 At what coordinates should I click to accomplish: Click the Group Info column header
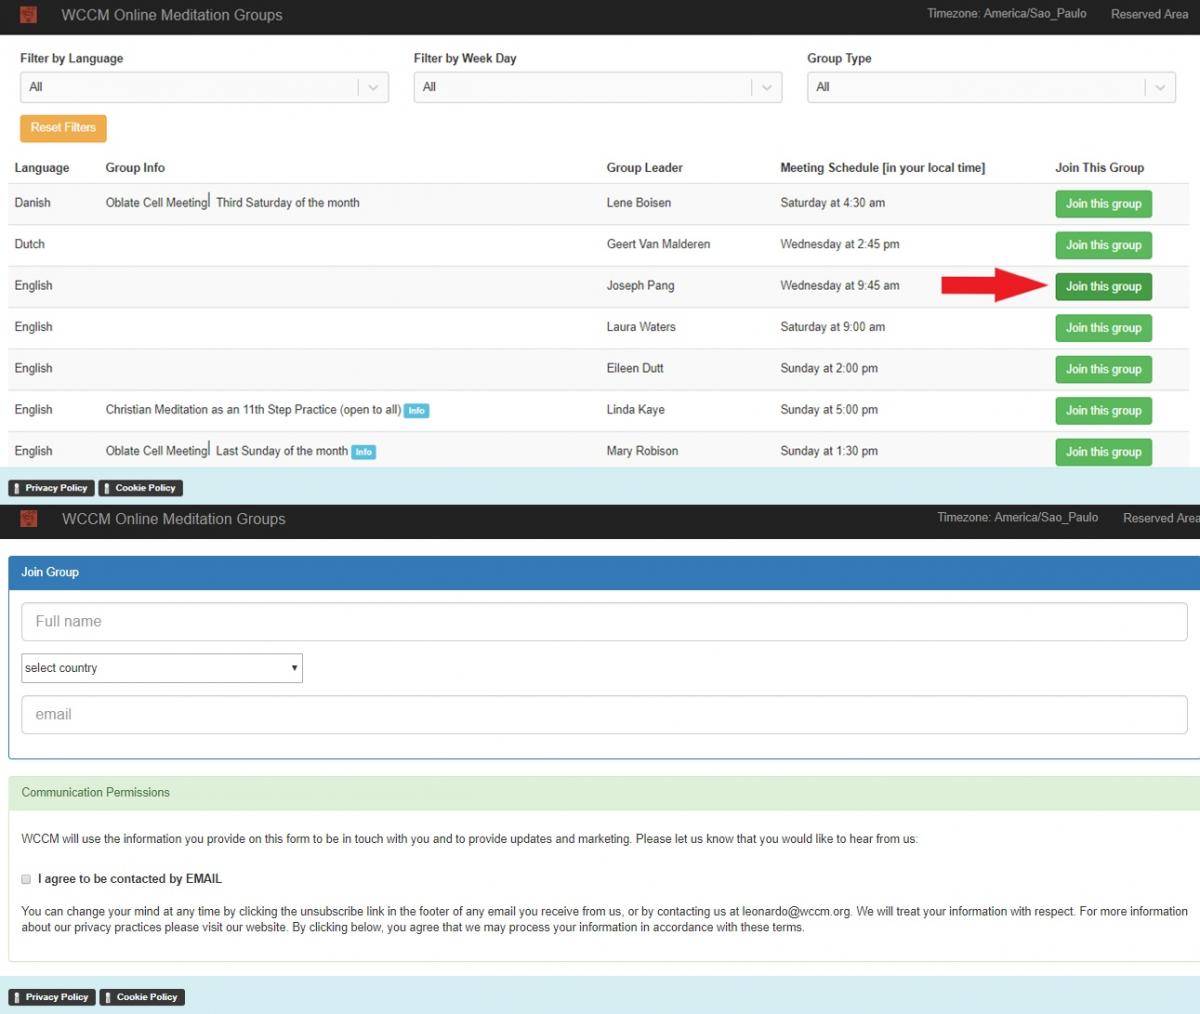135,168
